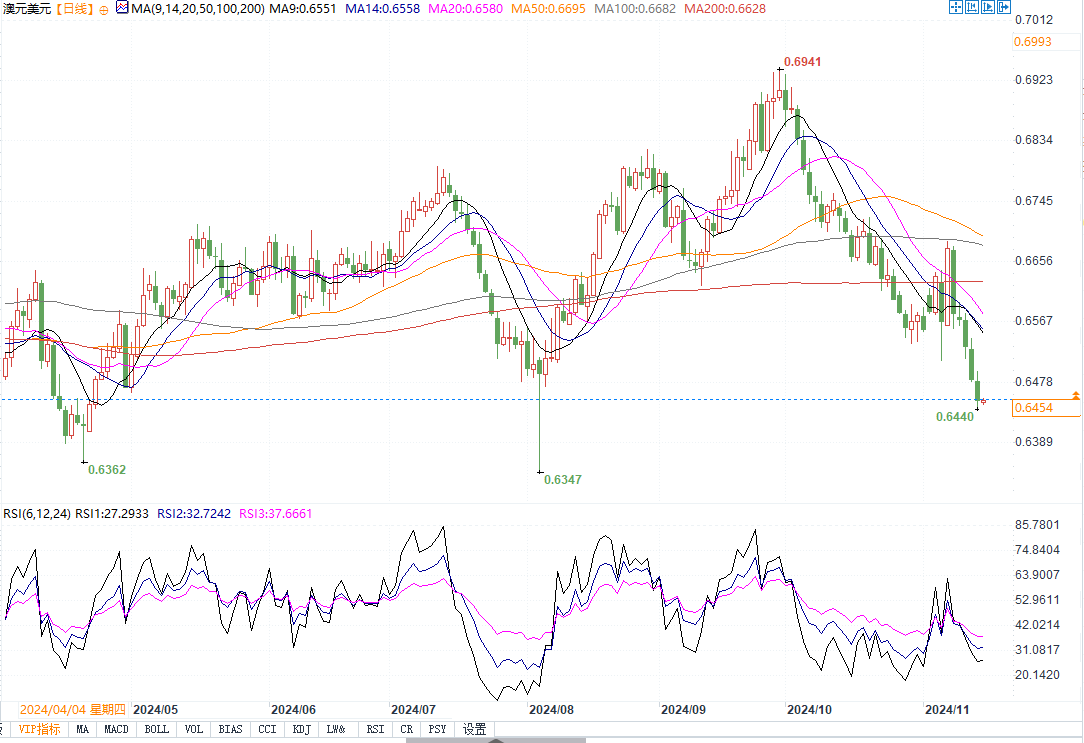Click the 日线 period label
Screen dimensions: 1084x743
pos(74,9)
